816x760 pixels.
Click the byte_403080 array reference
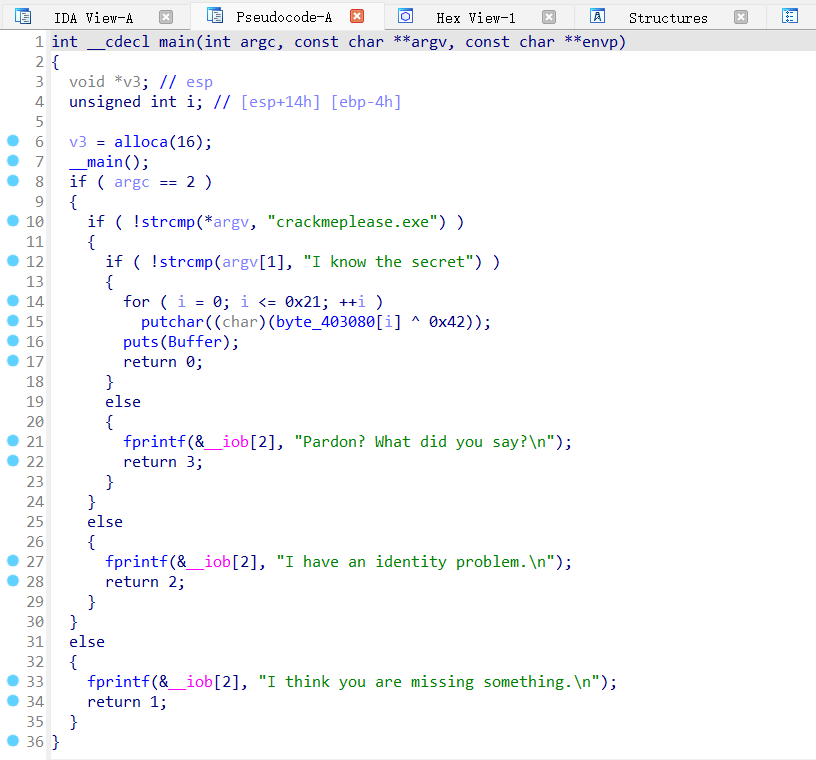tap(325, 322)
